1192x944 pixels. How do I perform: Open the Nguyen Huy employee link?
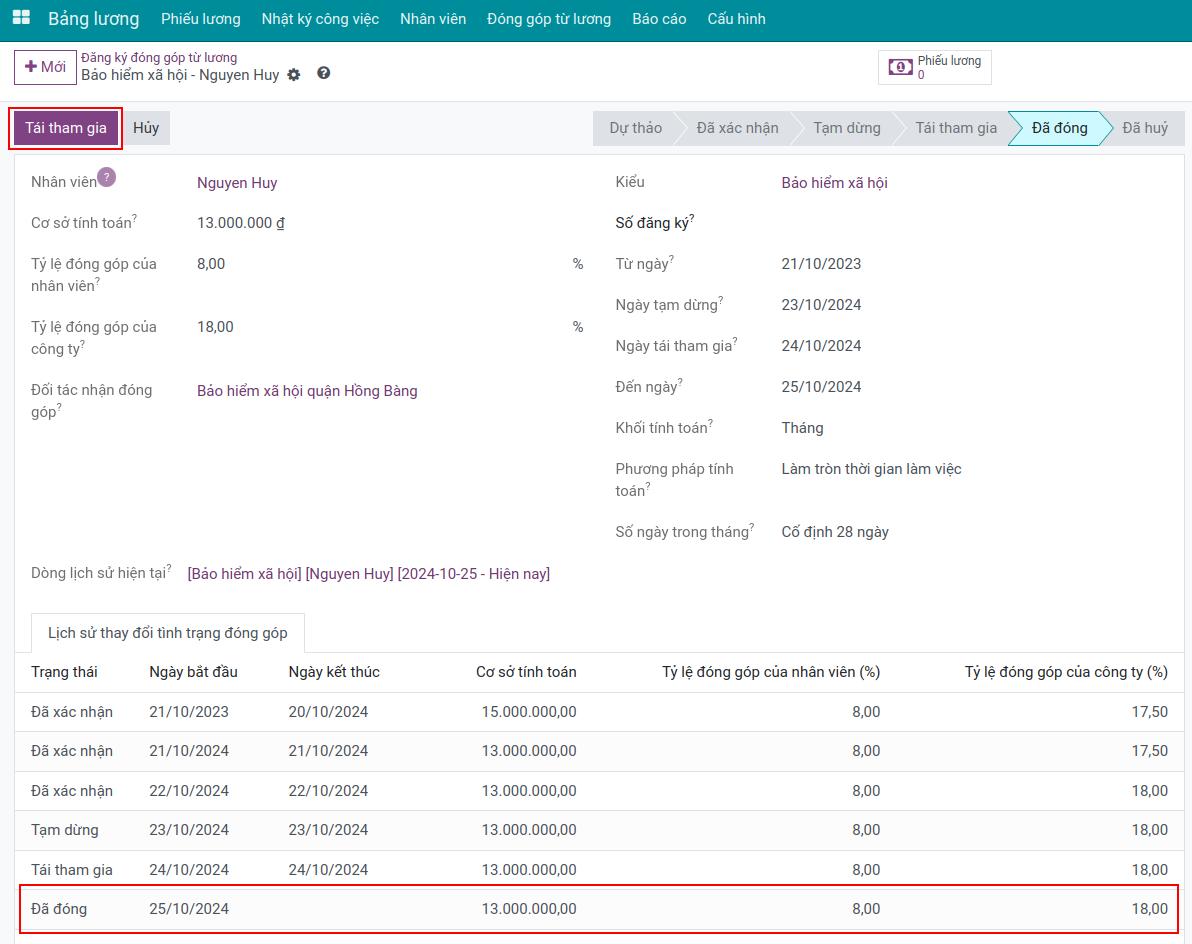(237, 183)
